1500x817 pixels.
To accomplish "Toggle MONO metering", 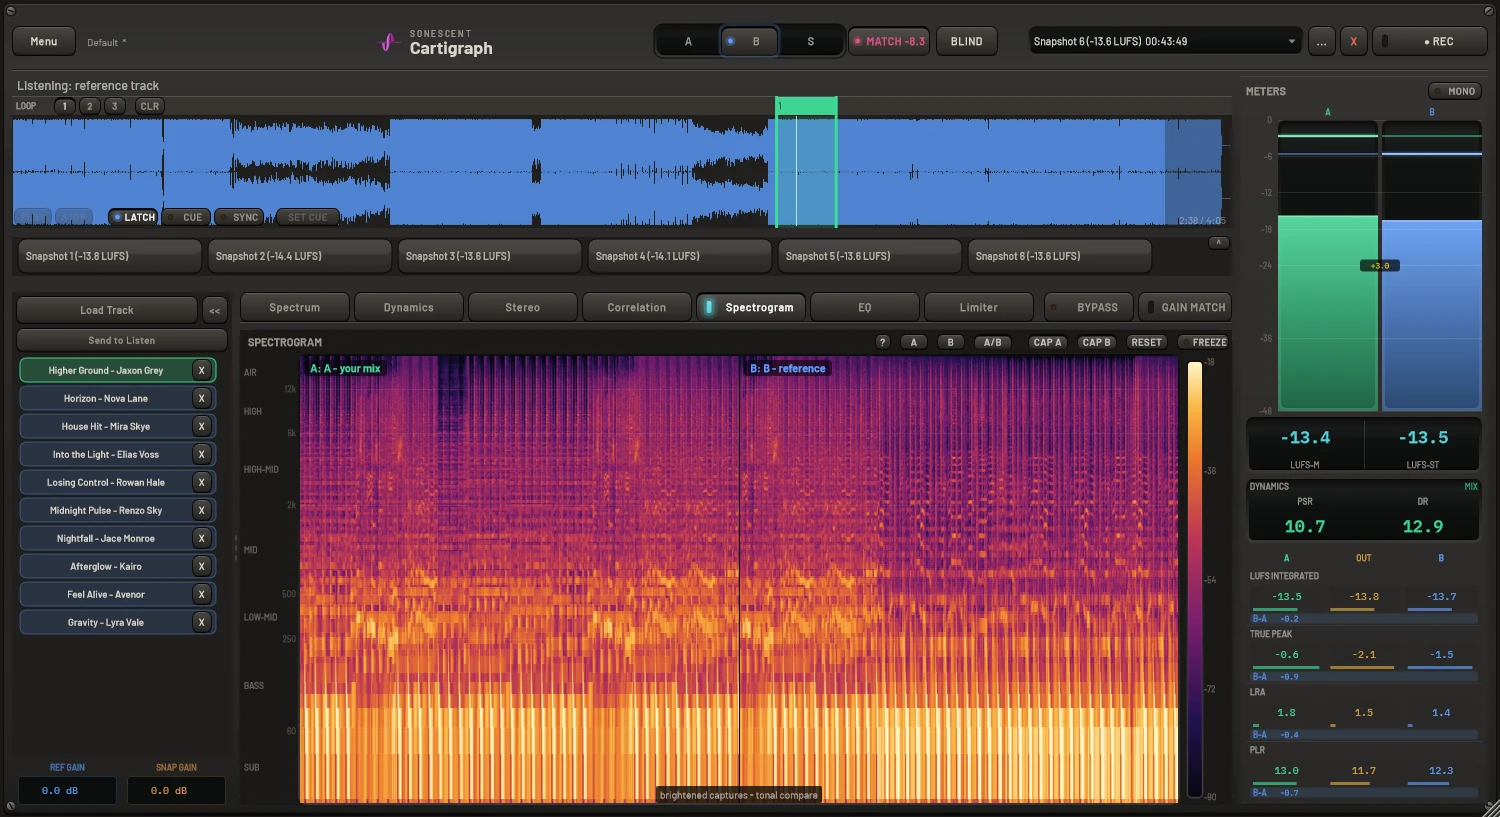I will click(1454, 91).
